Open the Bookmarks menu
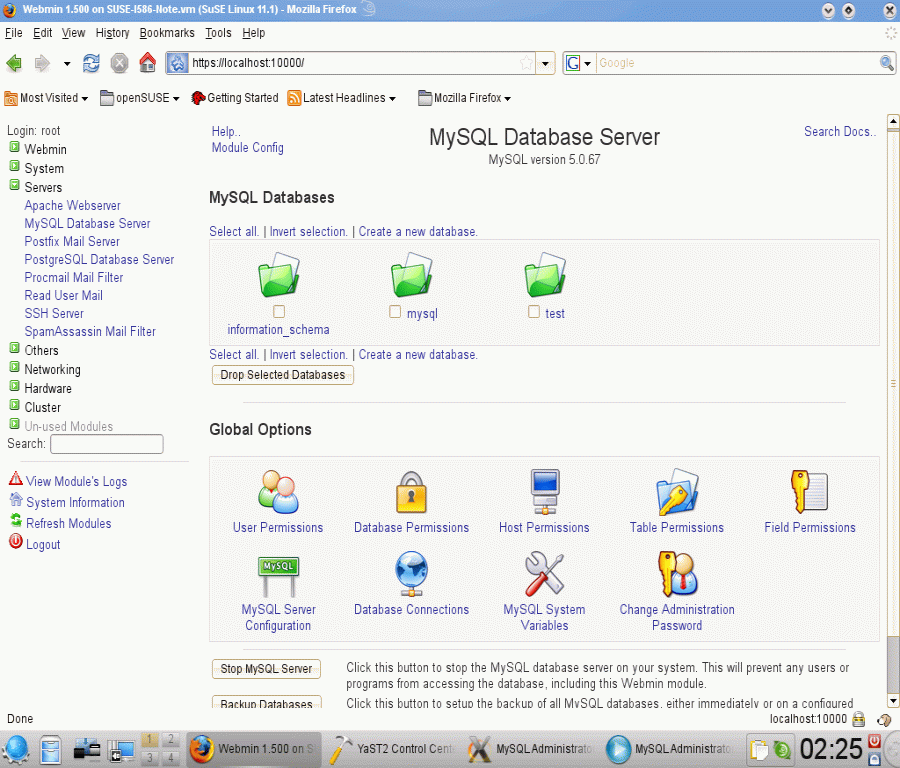The height and width of the screenshot is (768, 900). (x=167, y=33)
